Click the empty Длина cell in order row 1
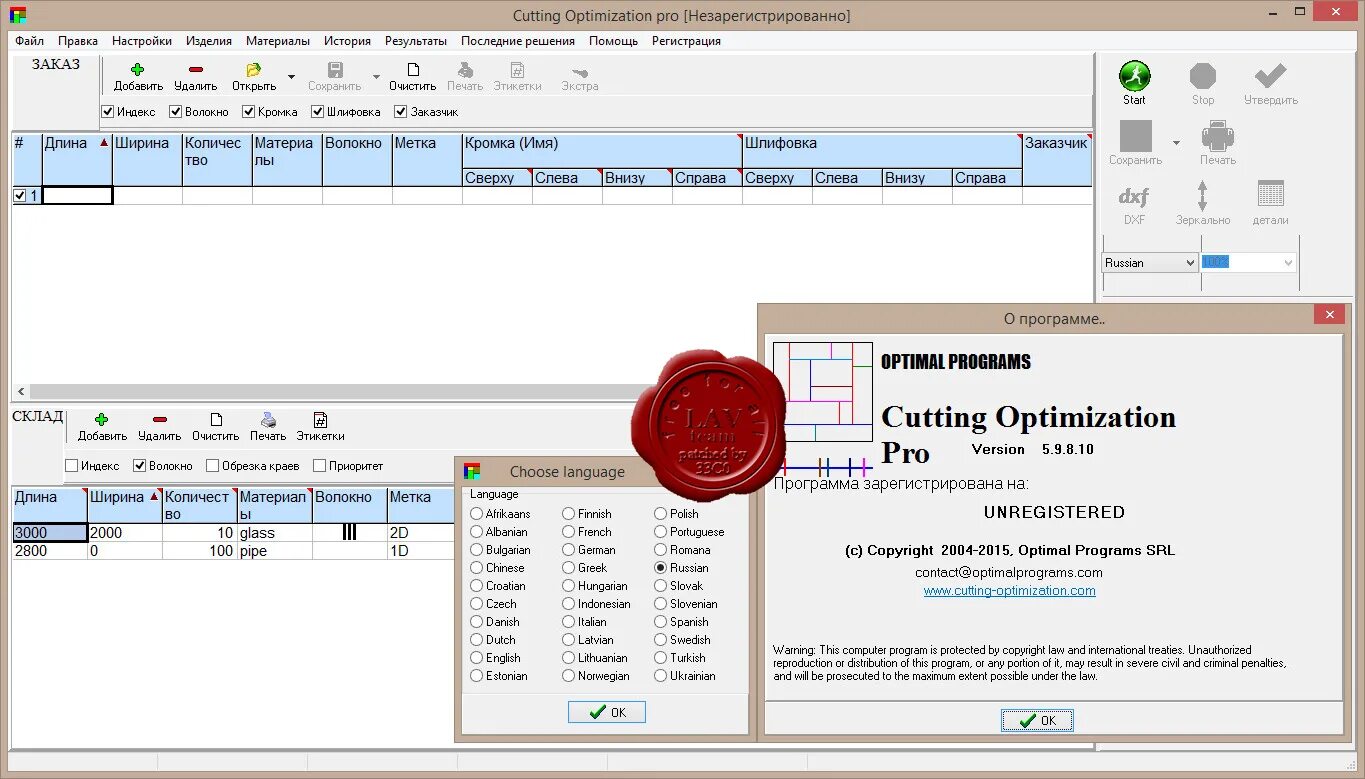Image resolution: width=1365 pixels, height=779 pixels. click(x=77, y=196)
